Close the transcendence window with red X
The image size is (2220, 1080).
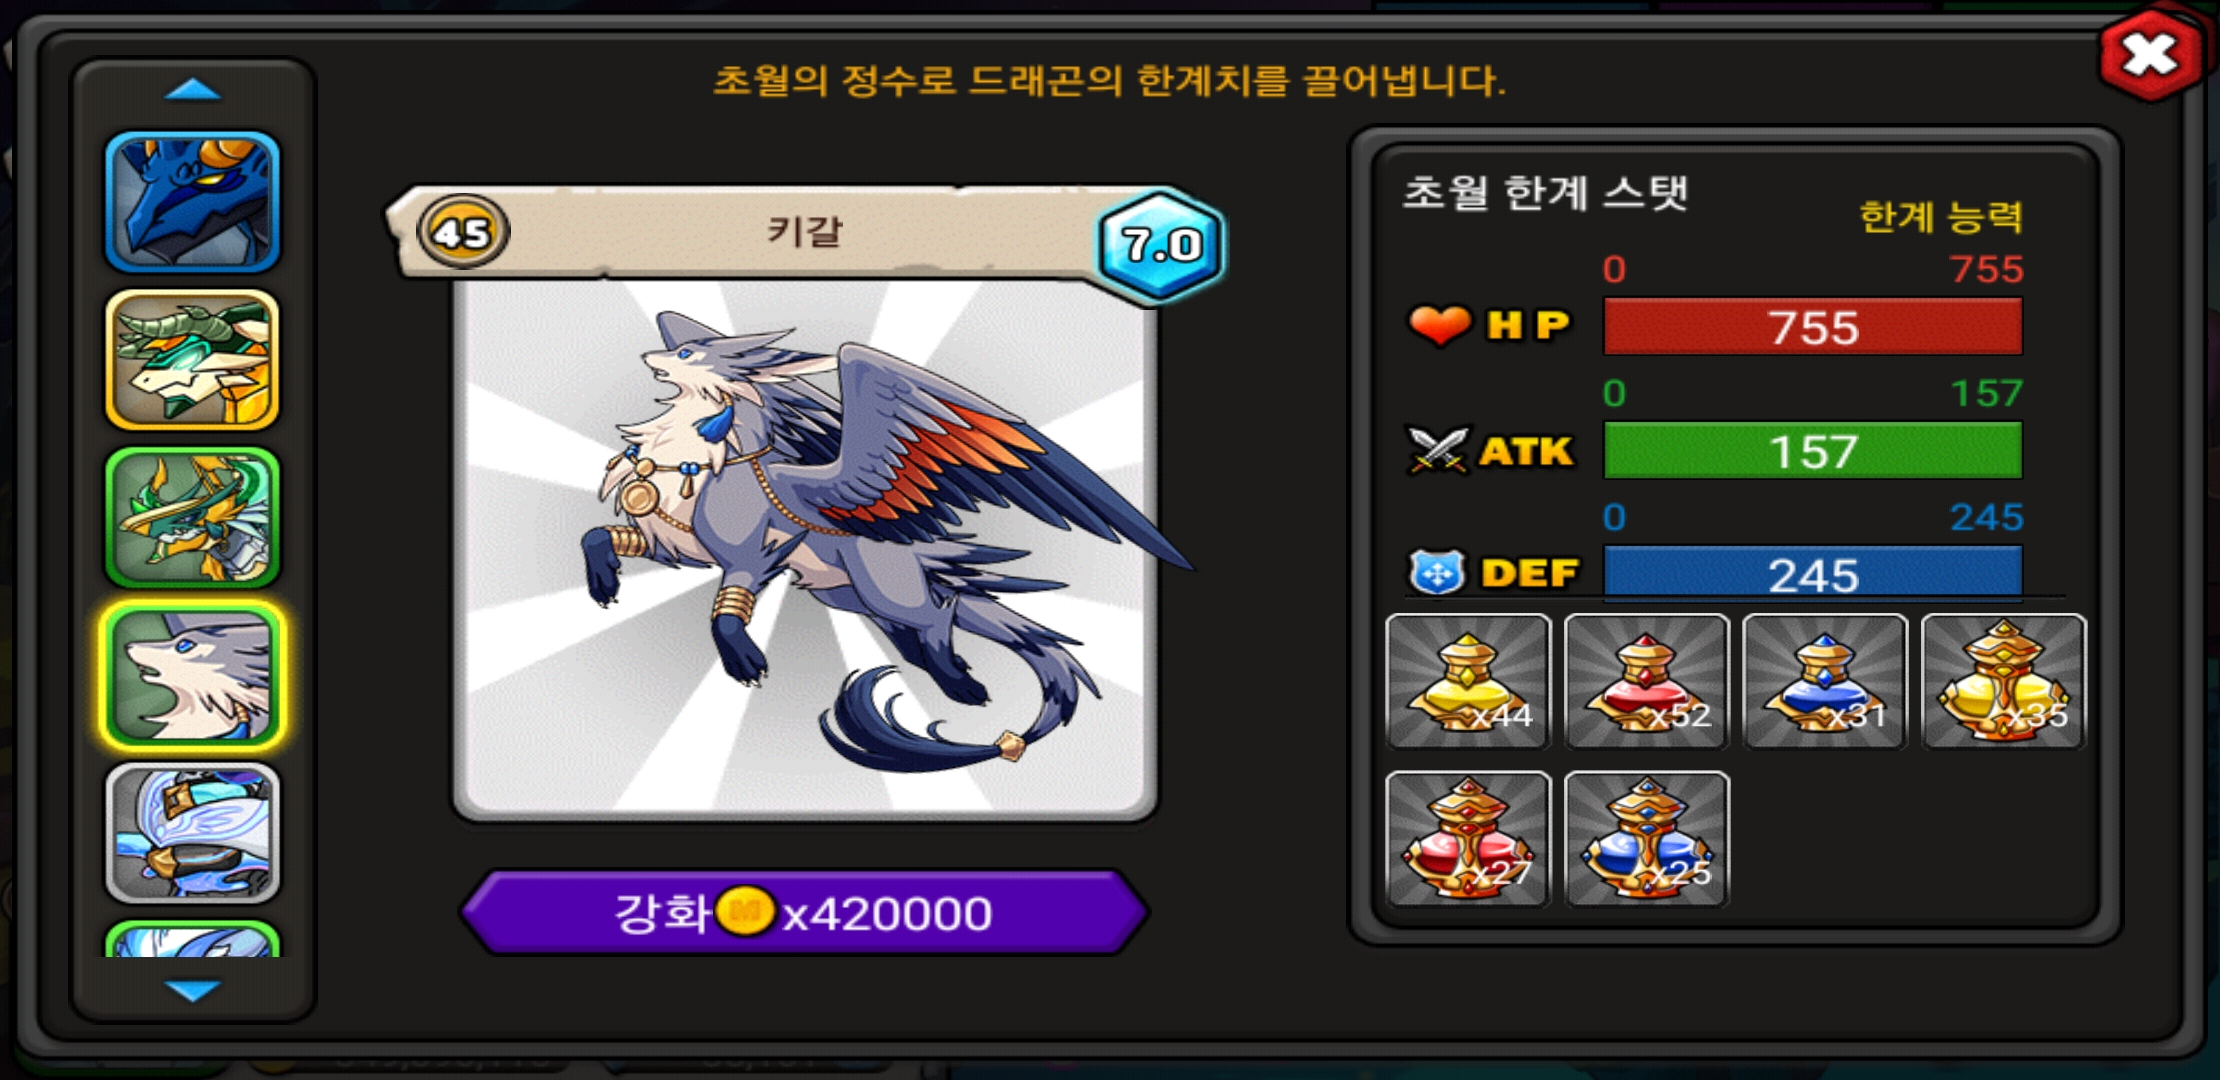2150,55
